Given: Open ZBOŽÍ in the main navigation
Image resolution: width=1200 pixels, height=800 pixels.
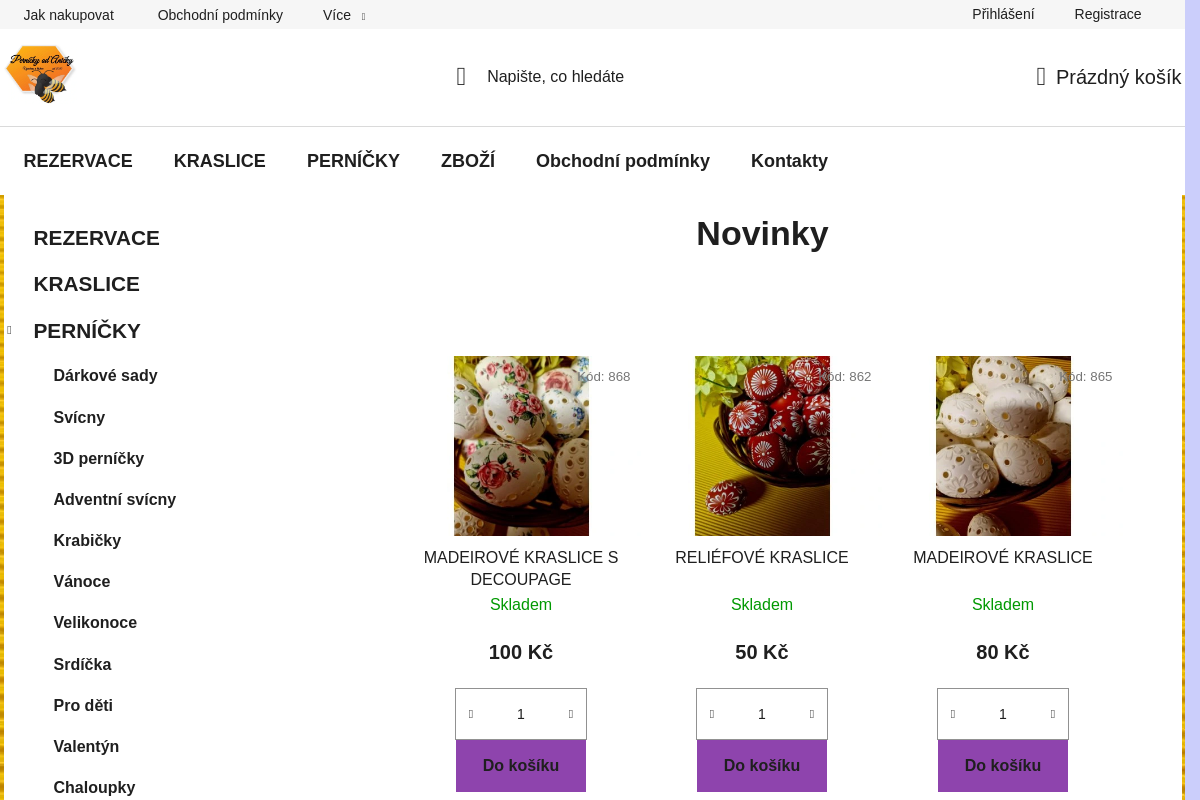Looking at the screenshot, I should [467, 161].
